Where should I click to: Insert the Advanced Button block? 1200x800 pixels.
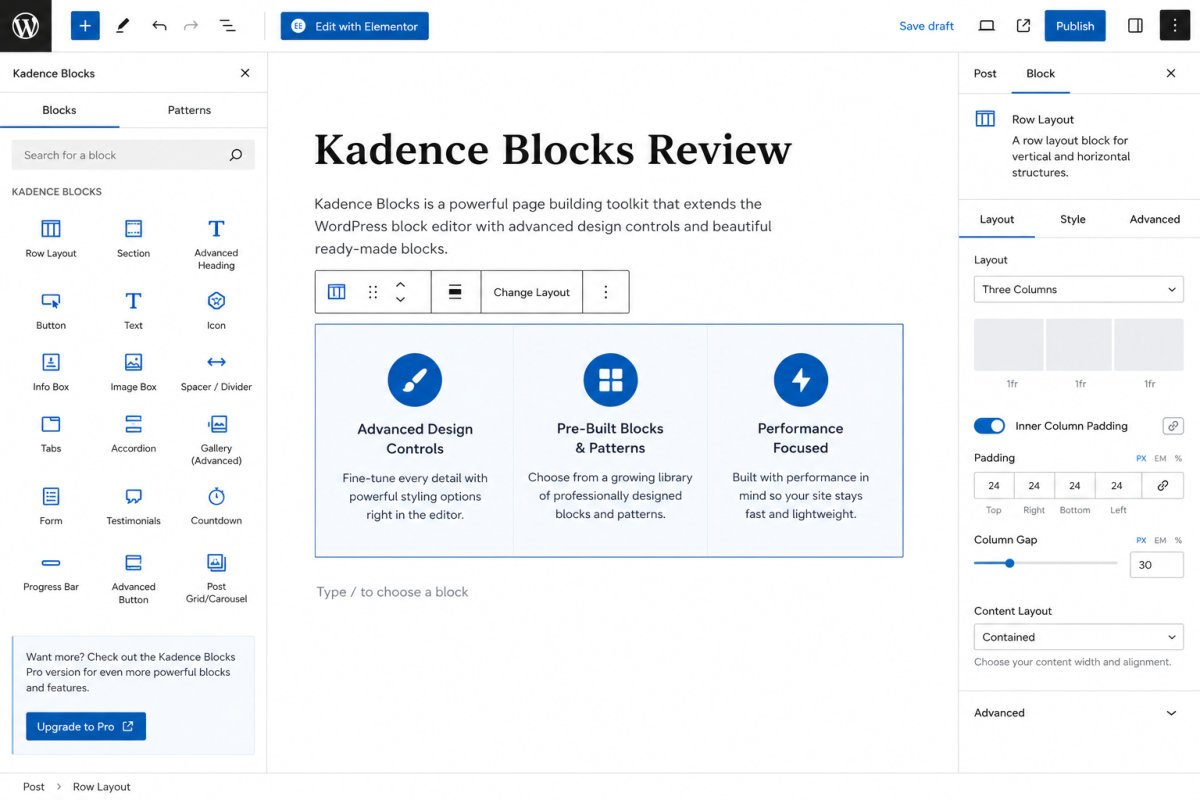pyautogui.click(x=133, y=578)
